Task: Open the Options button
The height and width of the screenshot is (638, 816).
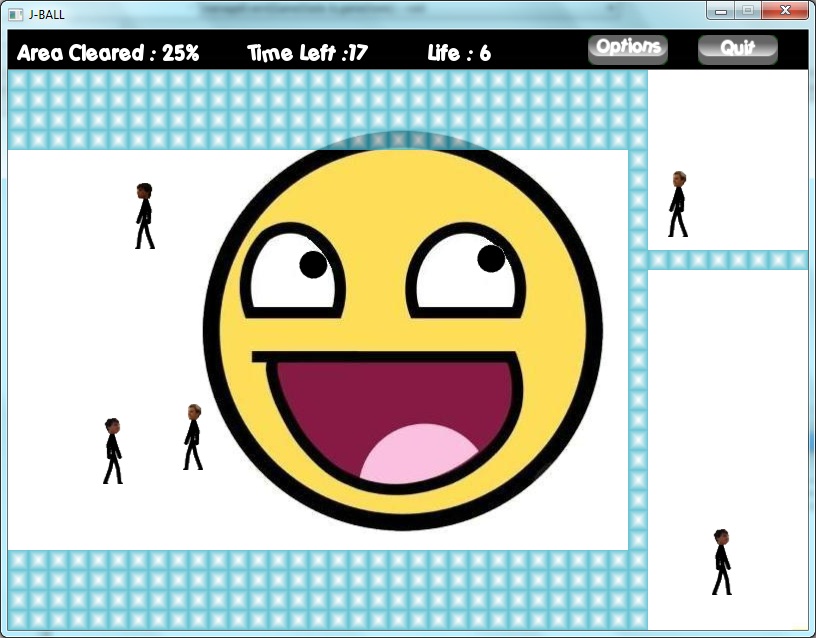Action: tap(627, 49)
